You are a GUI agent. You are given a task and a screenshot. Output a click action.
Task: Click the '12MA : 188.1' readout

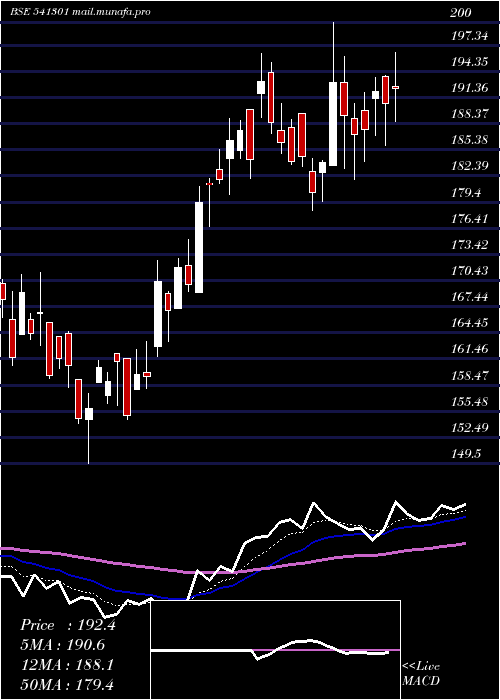tap(67, 664)
